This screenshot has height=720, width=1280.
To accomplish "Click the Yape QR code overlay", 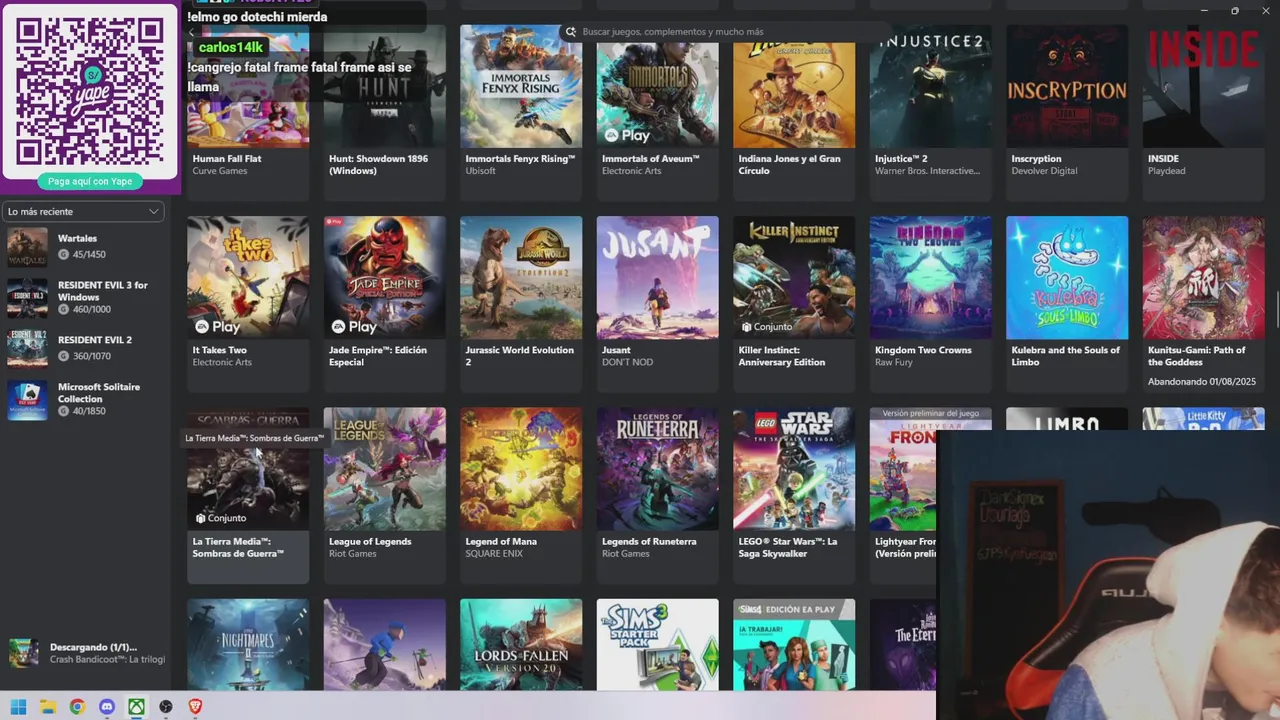I will [x=90, y=91].
